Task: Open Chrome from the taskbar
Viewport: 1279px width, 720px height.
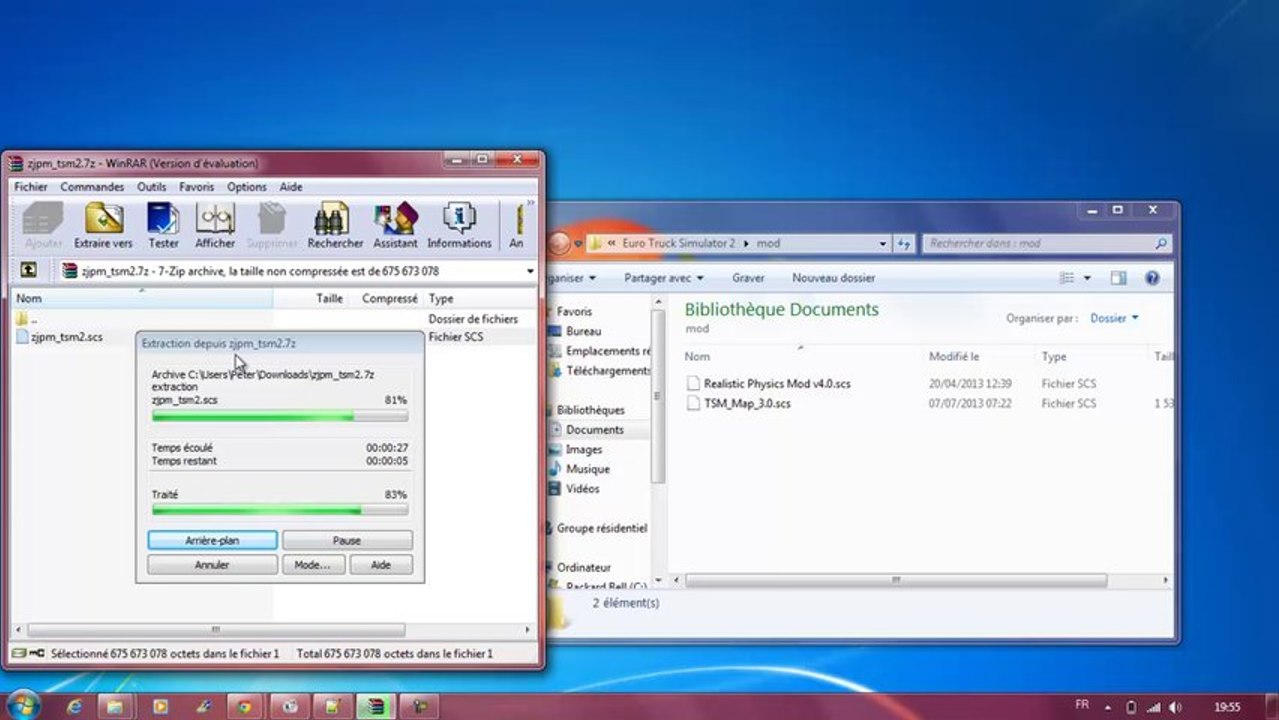Action: pyautogui.click(x=244, y=706)
